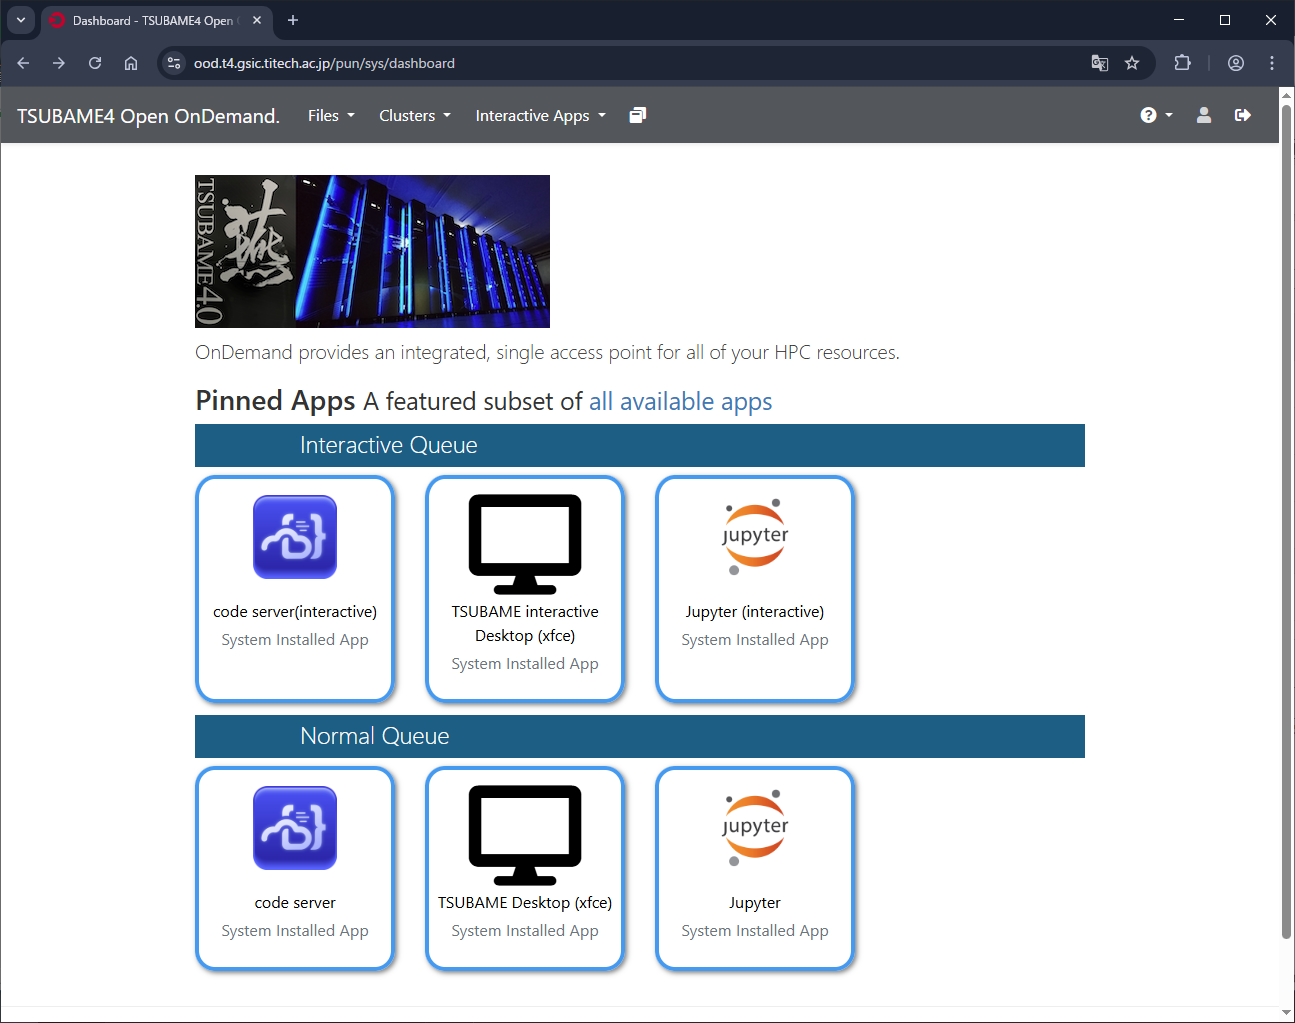This screenshot has height=1023, width=1295.
Task: Open My Interactive Sessions icon in navbar
Action: pos(637,116)
